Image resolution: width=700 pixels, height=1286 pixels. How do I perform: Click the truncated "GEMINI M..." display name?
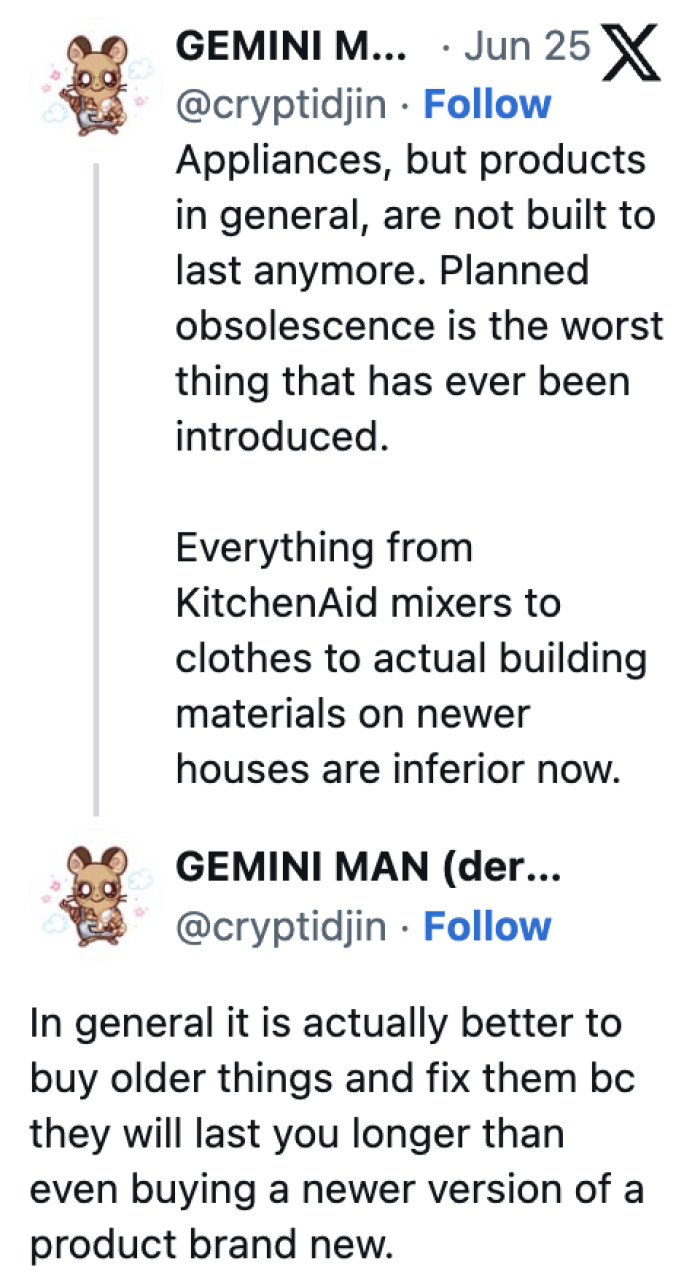(x=290, y=45)
